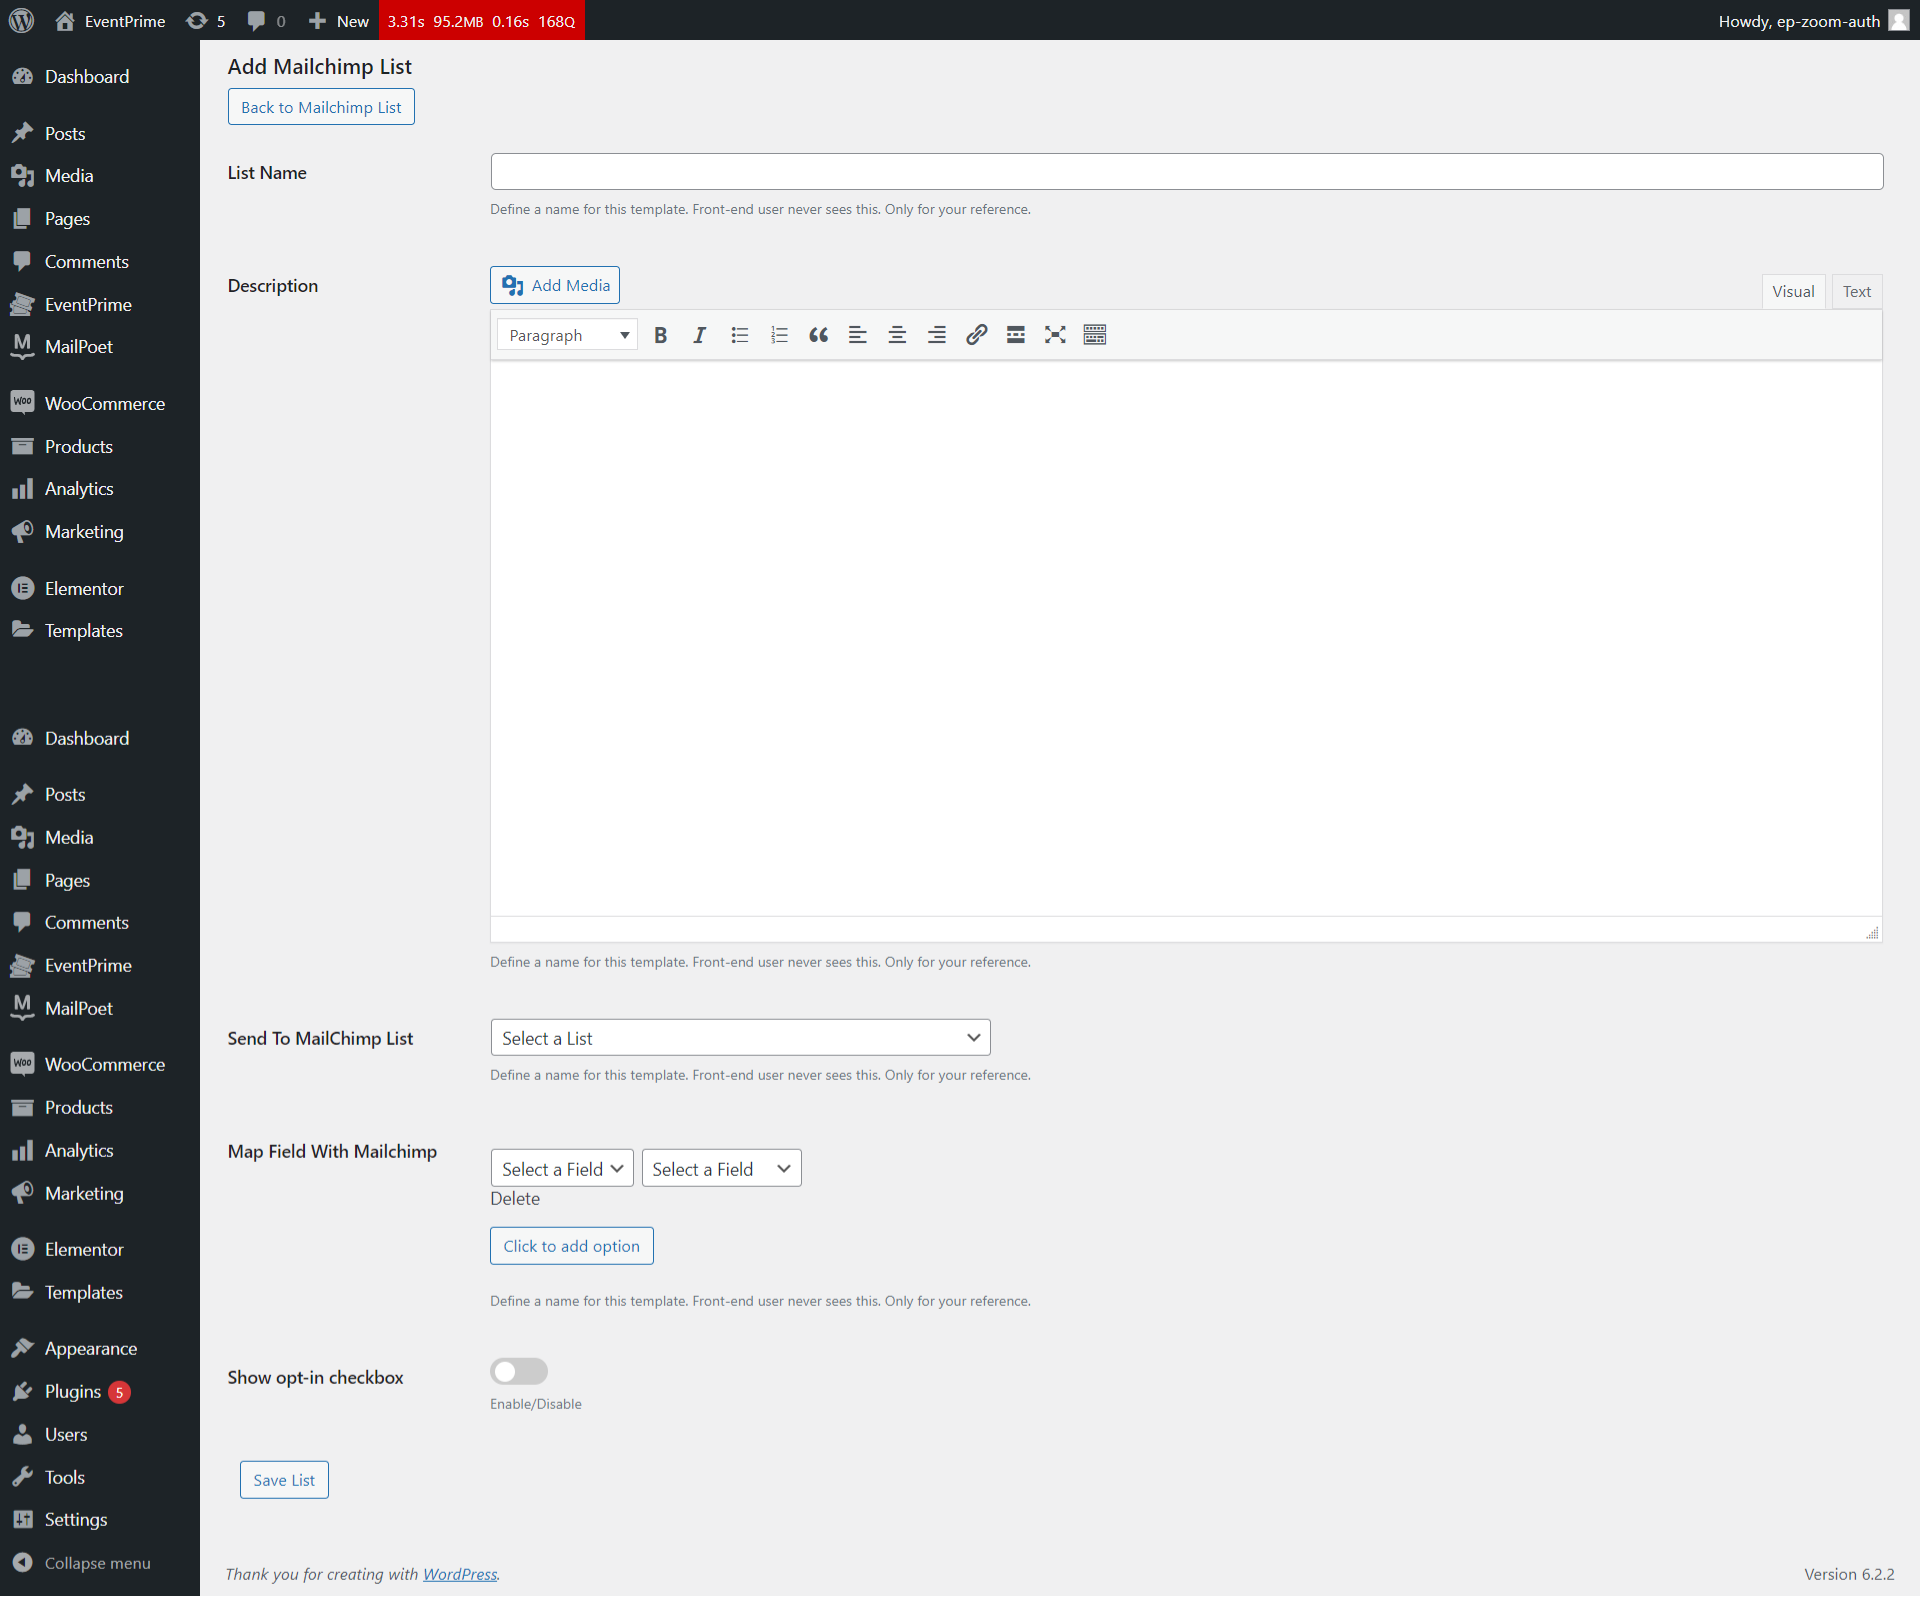Image resolution: width=1920 pixels, height=1598 pixels.
Task: Insert Read More tag
Action: click(1015, 335)
